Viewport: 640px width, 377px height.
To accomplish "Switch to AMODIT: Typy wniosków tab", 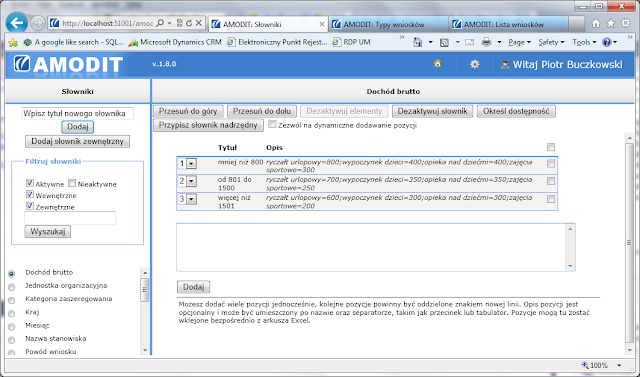I will click(388, 24).
